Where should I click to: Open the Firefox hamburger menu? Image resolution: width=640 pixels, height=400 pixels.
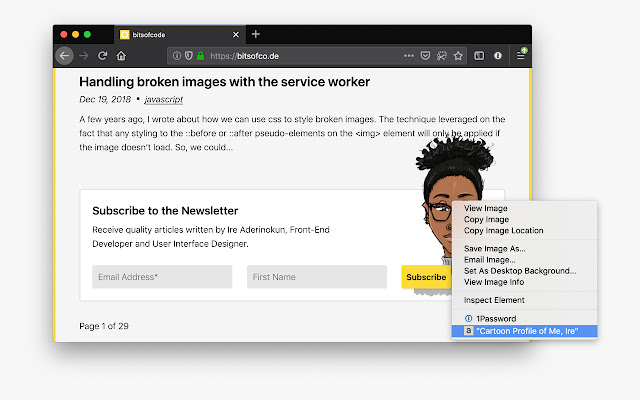point(521,55)
